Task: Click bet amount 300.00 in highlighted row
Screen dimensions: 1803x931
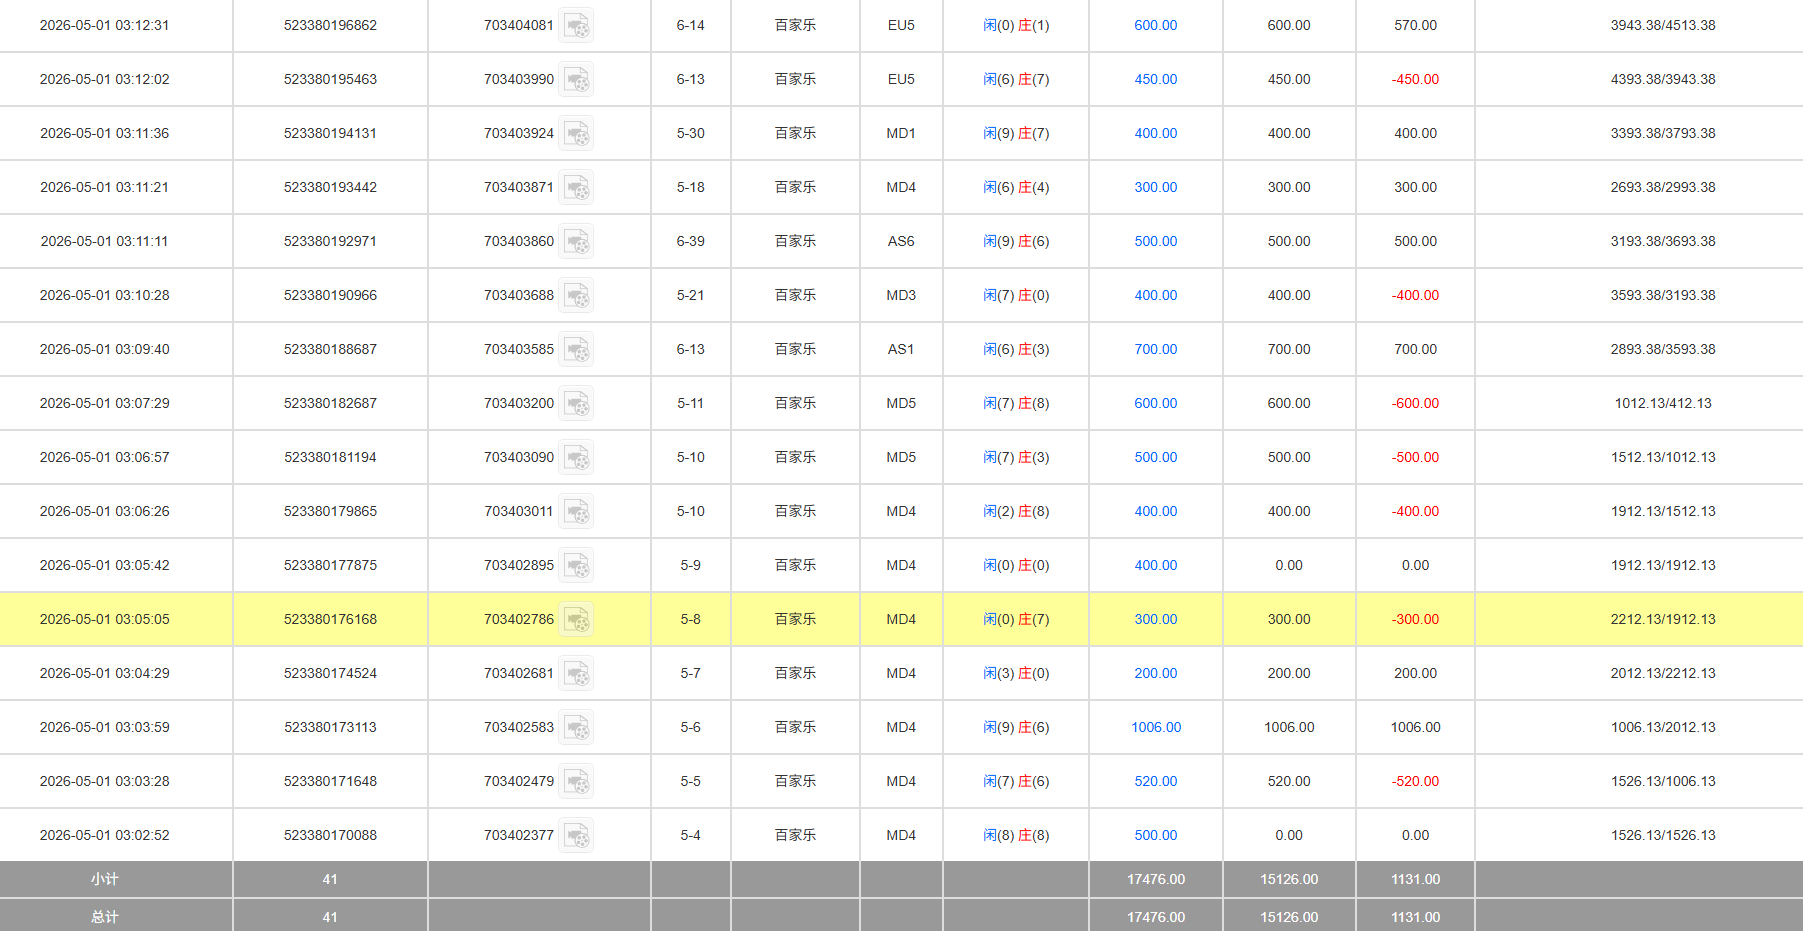Action: click(x=1155, y=619)
